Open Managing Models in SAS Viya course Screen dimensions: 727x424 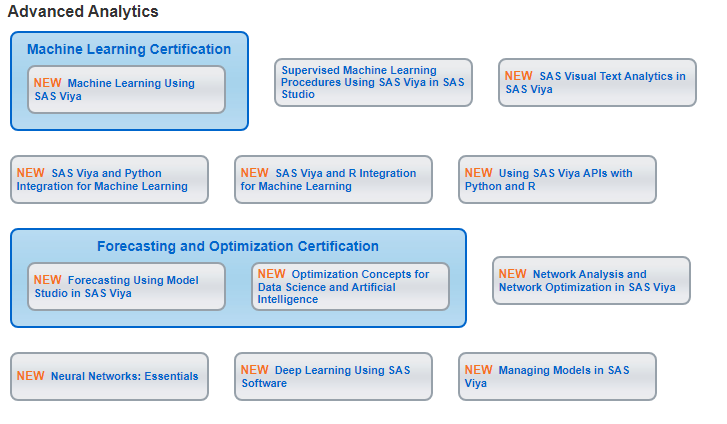[x=557, y=376]
